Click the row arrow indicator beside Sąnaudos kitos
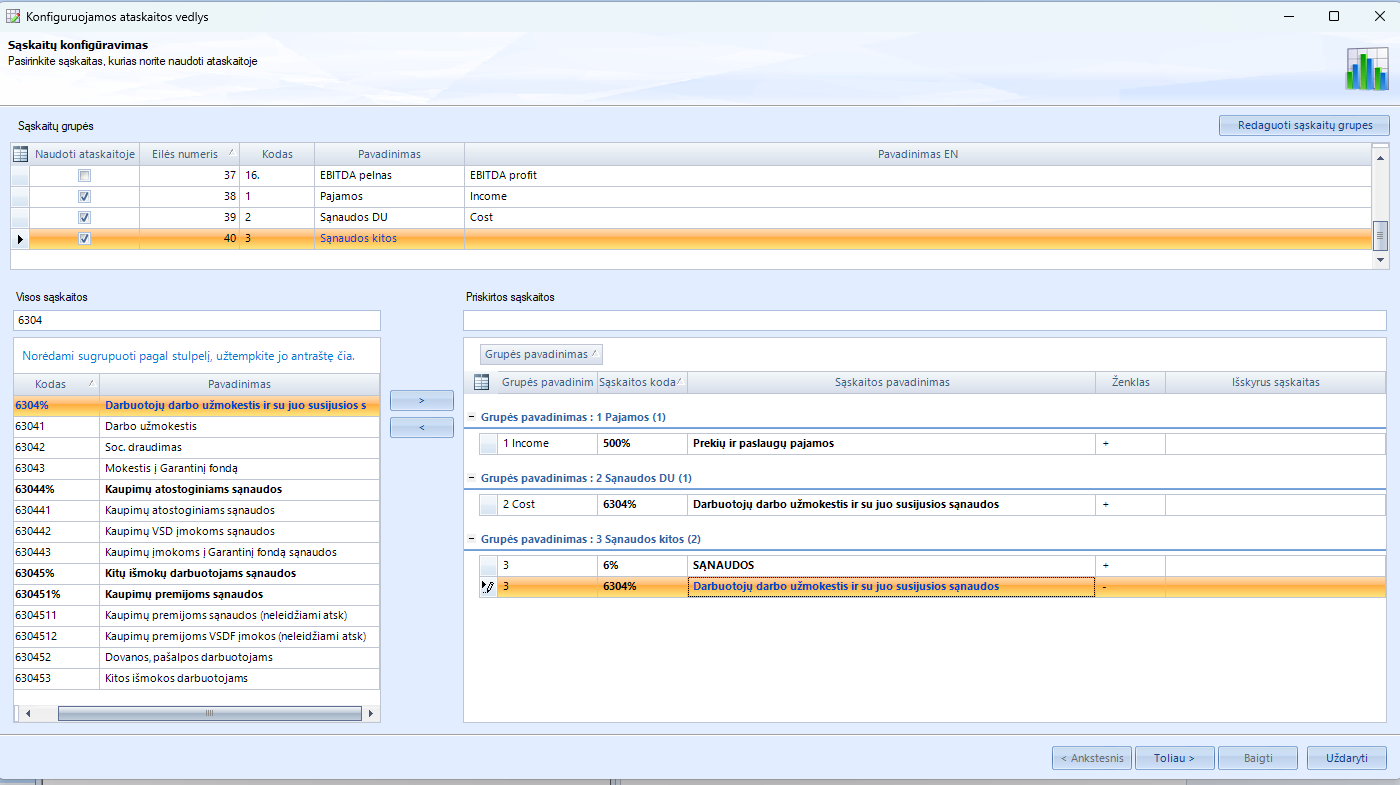Image resolution: width=1400 pixels, height=785 pixels. [x=20, y=239]
